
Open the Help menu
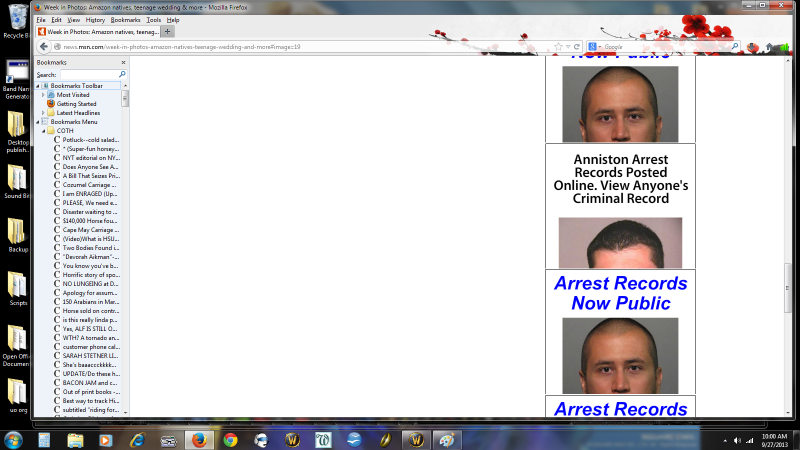[173, 20]
